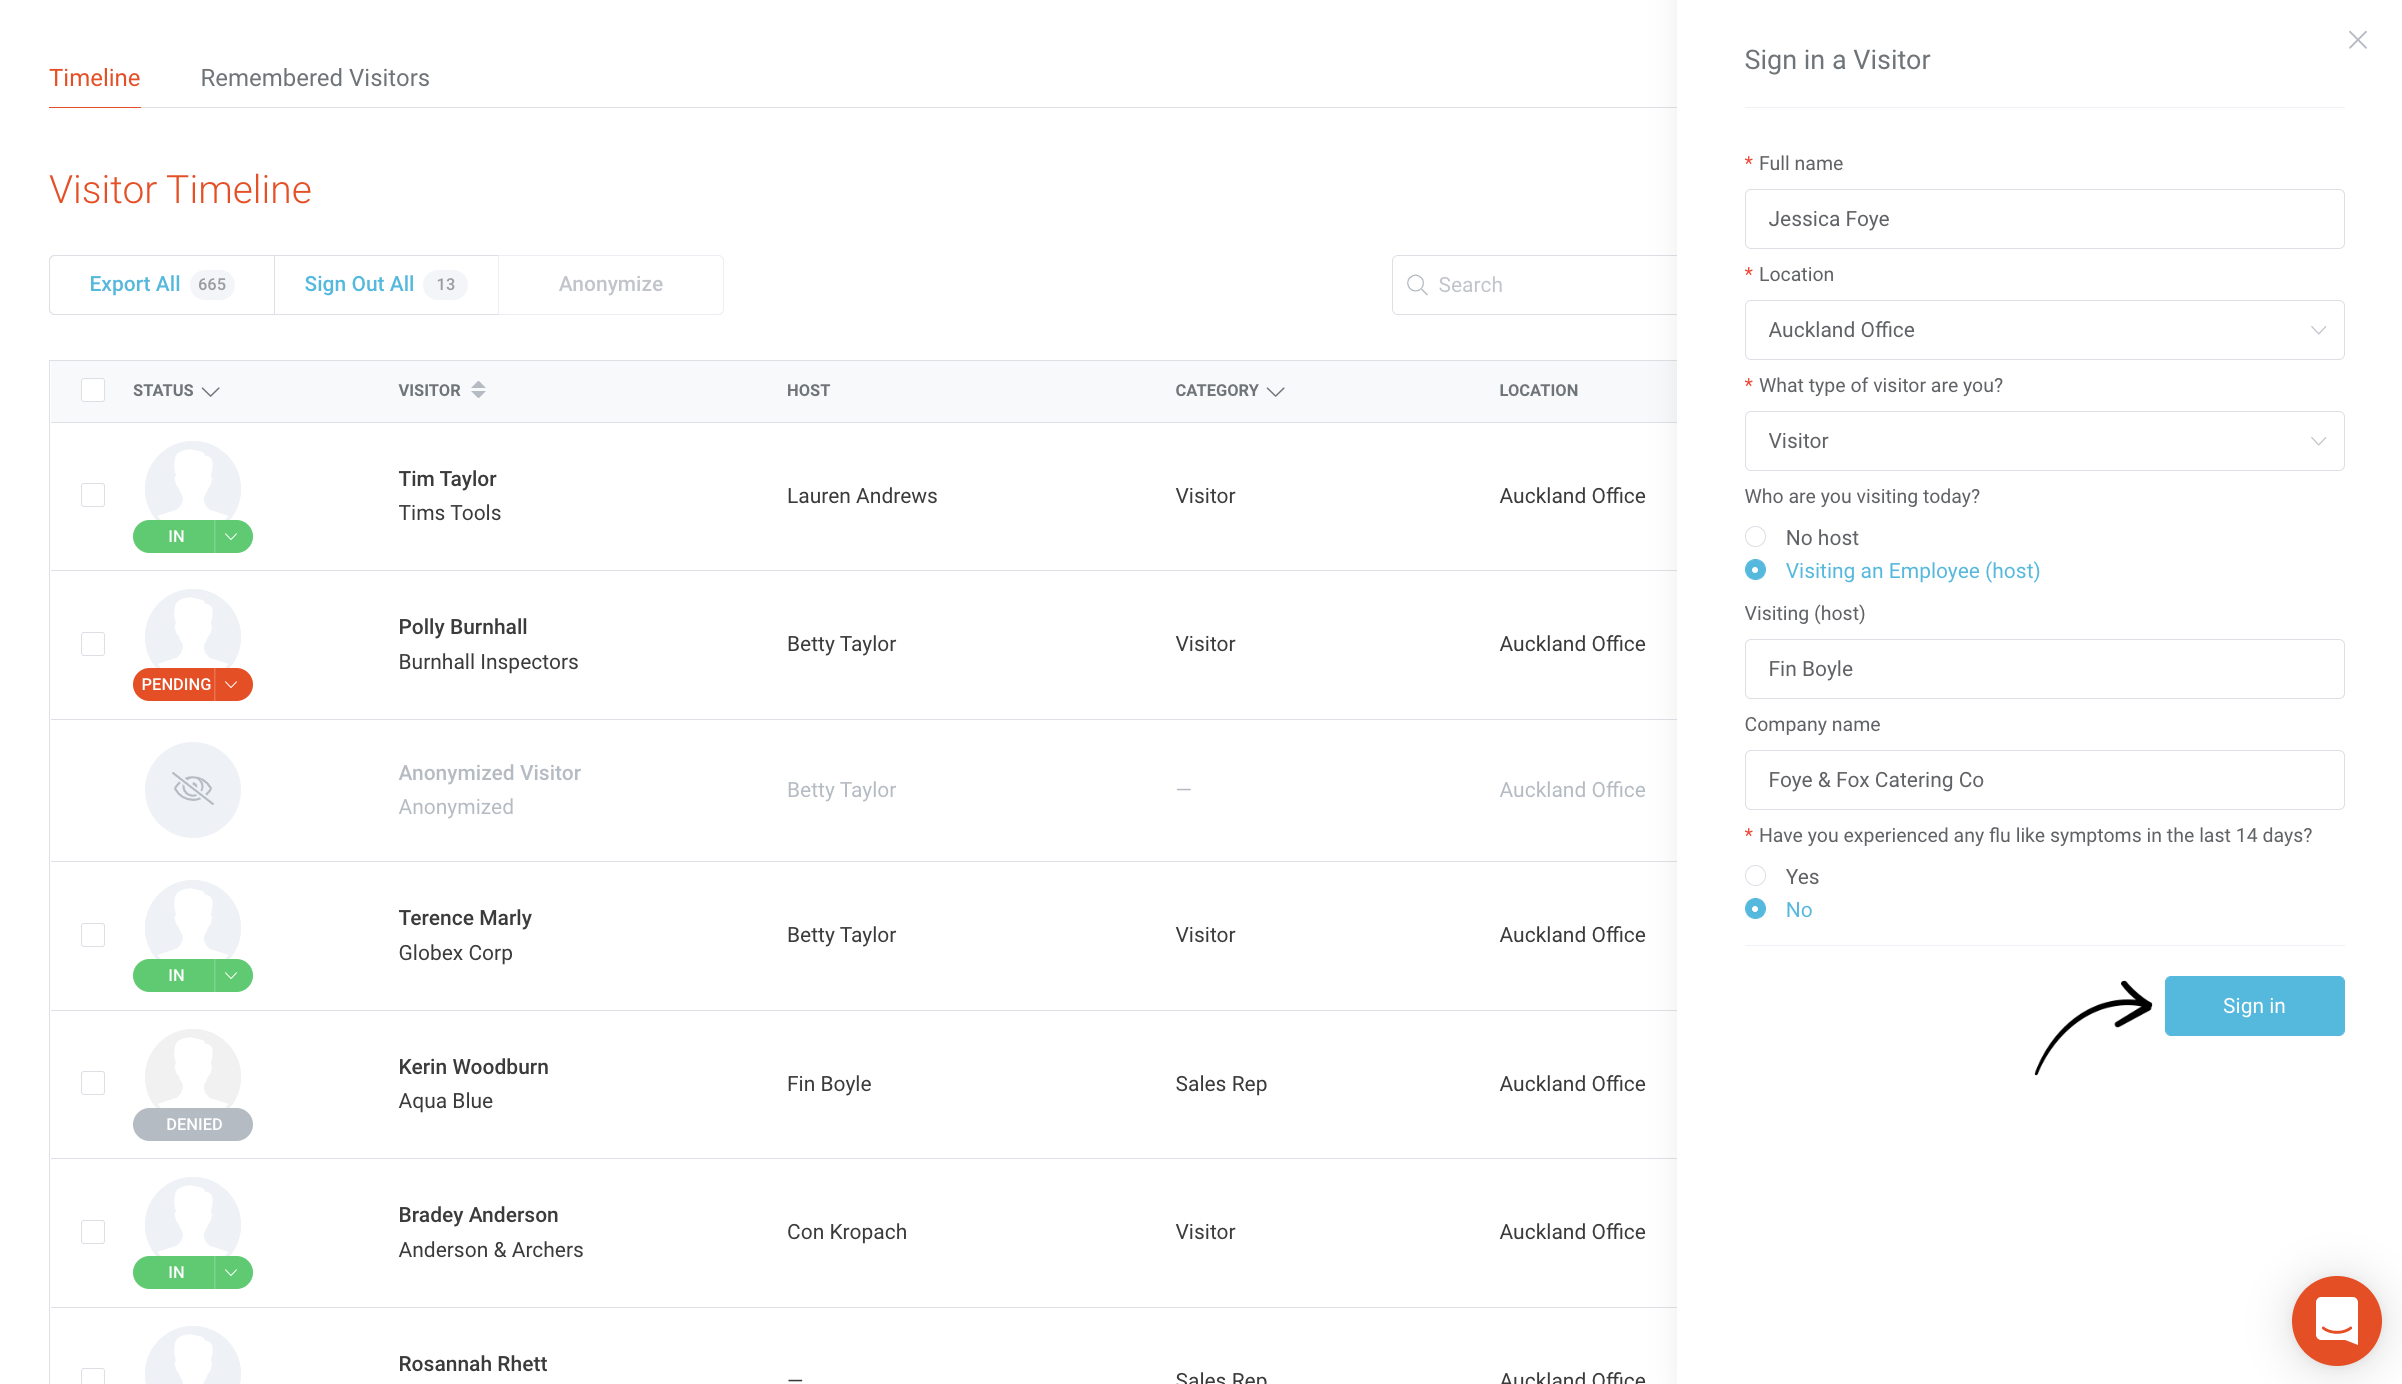Tick the checkbox for Tim Taylor
The width and height of the screenshot is (2402, 1384).
coord(93,495)
